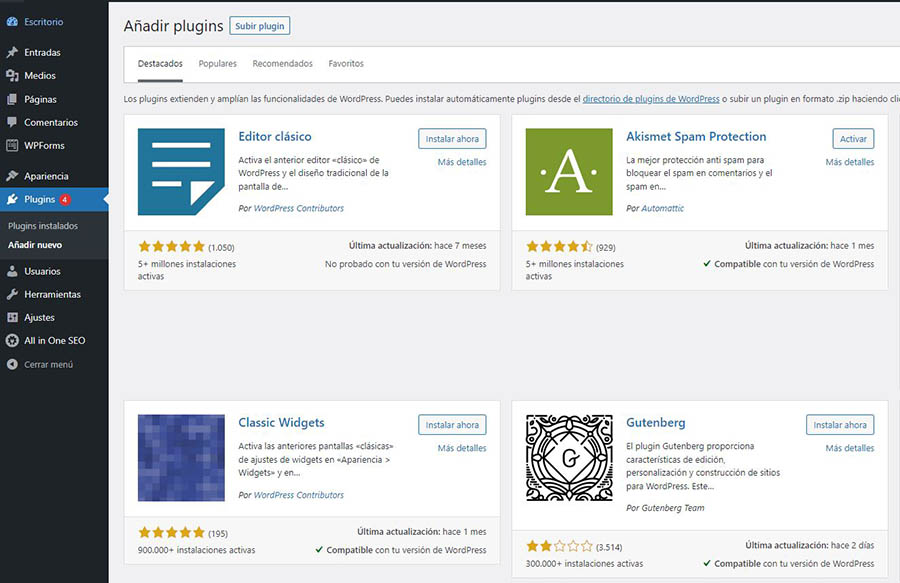Click the All in One SEO gear icon
The width and height of the screenshot is (900, 583).
click(x=12, y=341)
